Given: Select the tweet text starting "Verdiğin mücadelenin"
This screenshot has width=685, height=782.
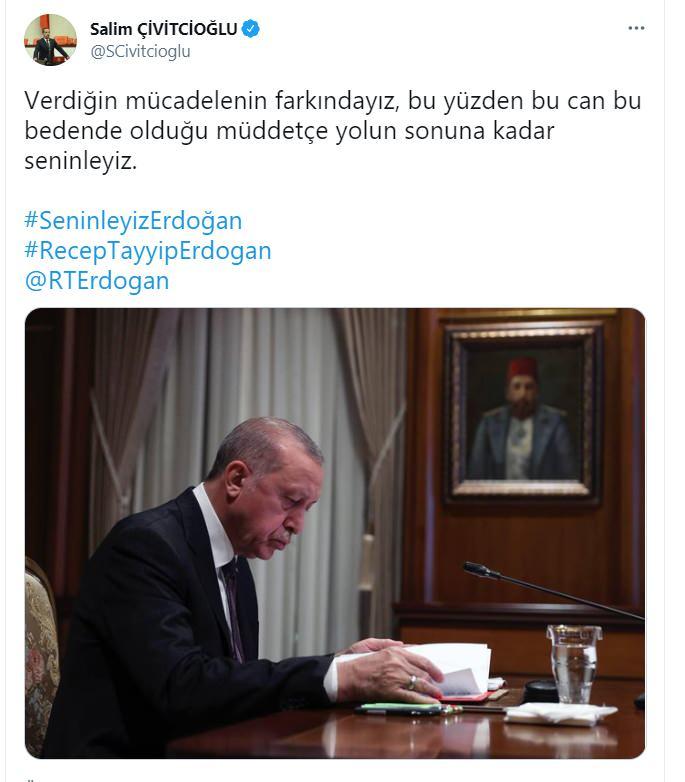Looking at the screenshot, I should 333,131.
